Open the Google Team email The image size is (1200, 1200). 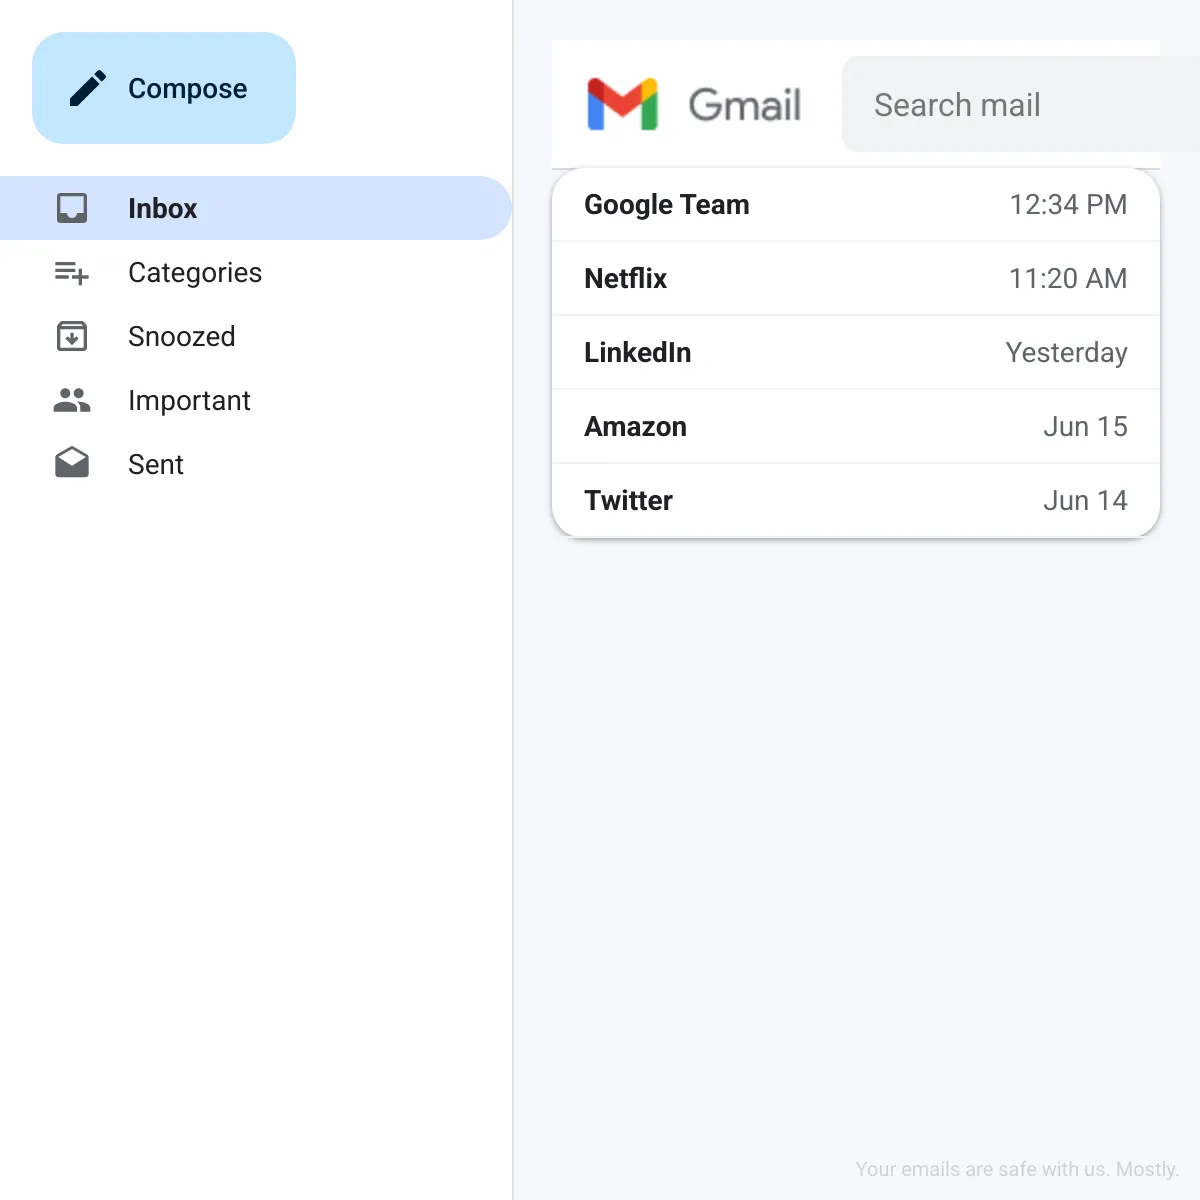[x=855, y=204]
